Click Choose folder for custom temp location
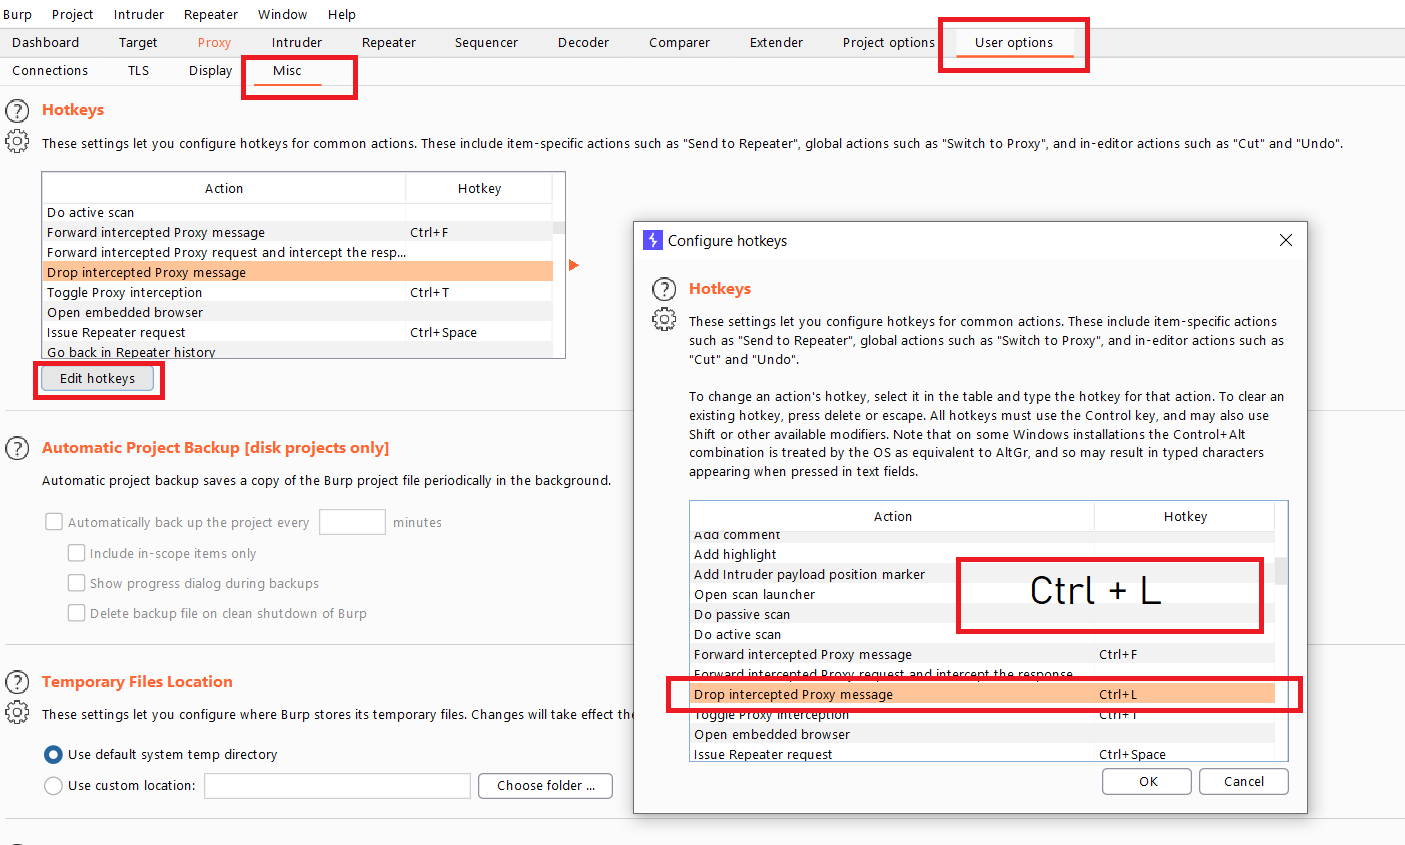Image resolution: width=1405 pixels, height=845 pixels. click(545, 785)
